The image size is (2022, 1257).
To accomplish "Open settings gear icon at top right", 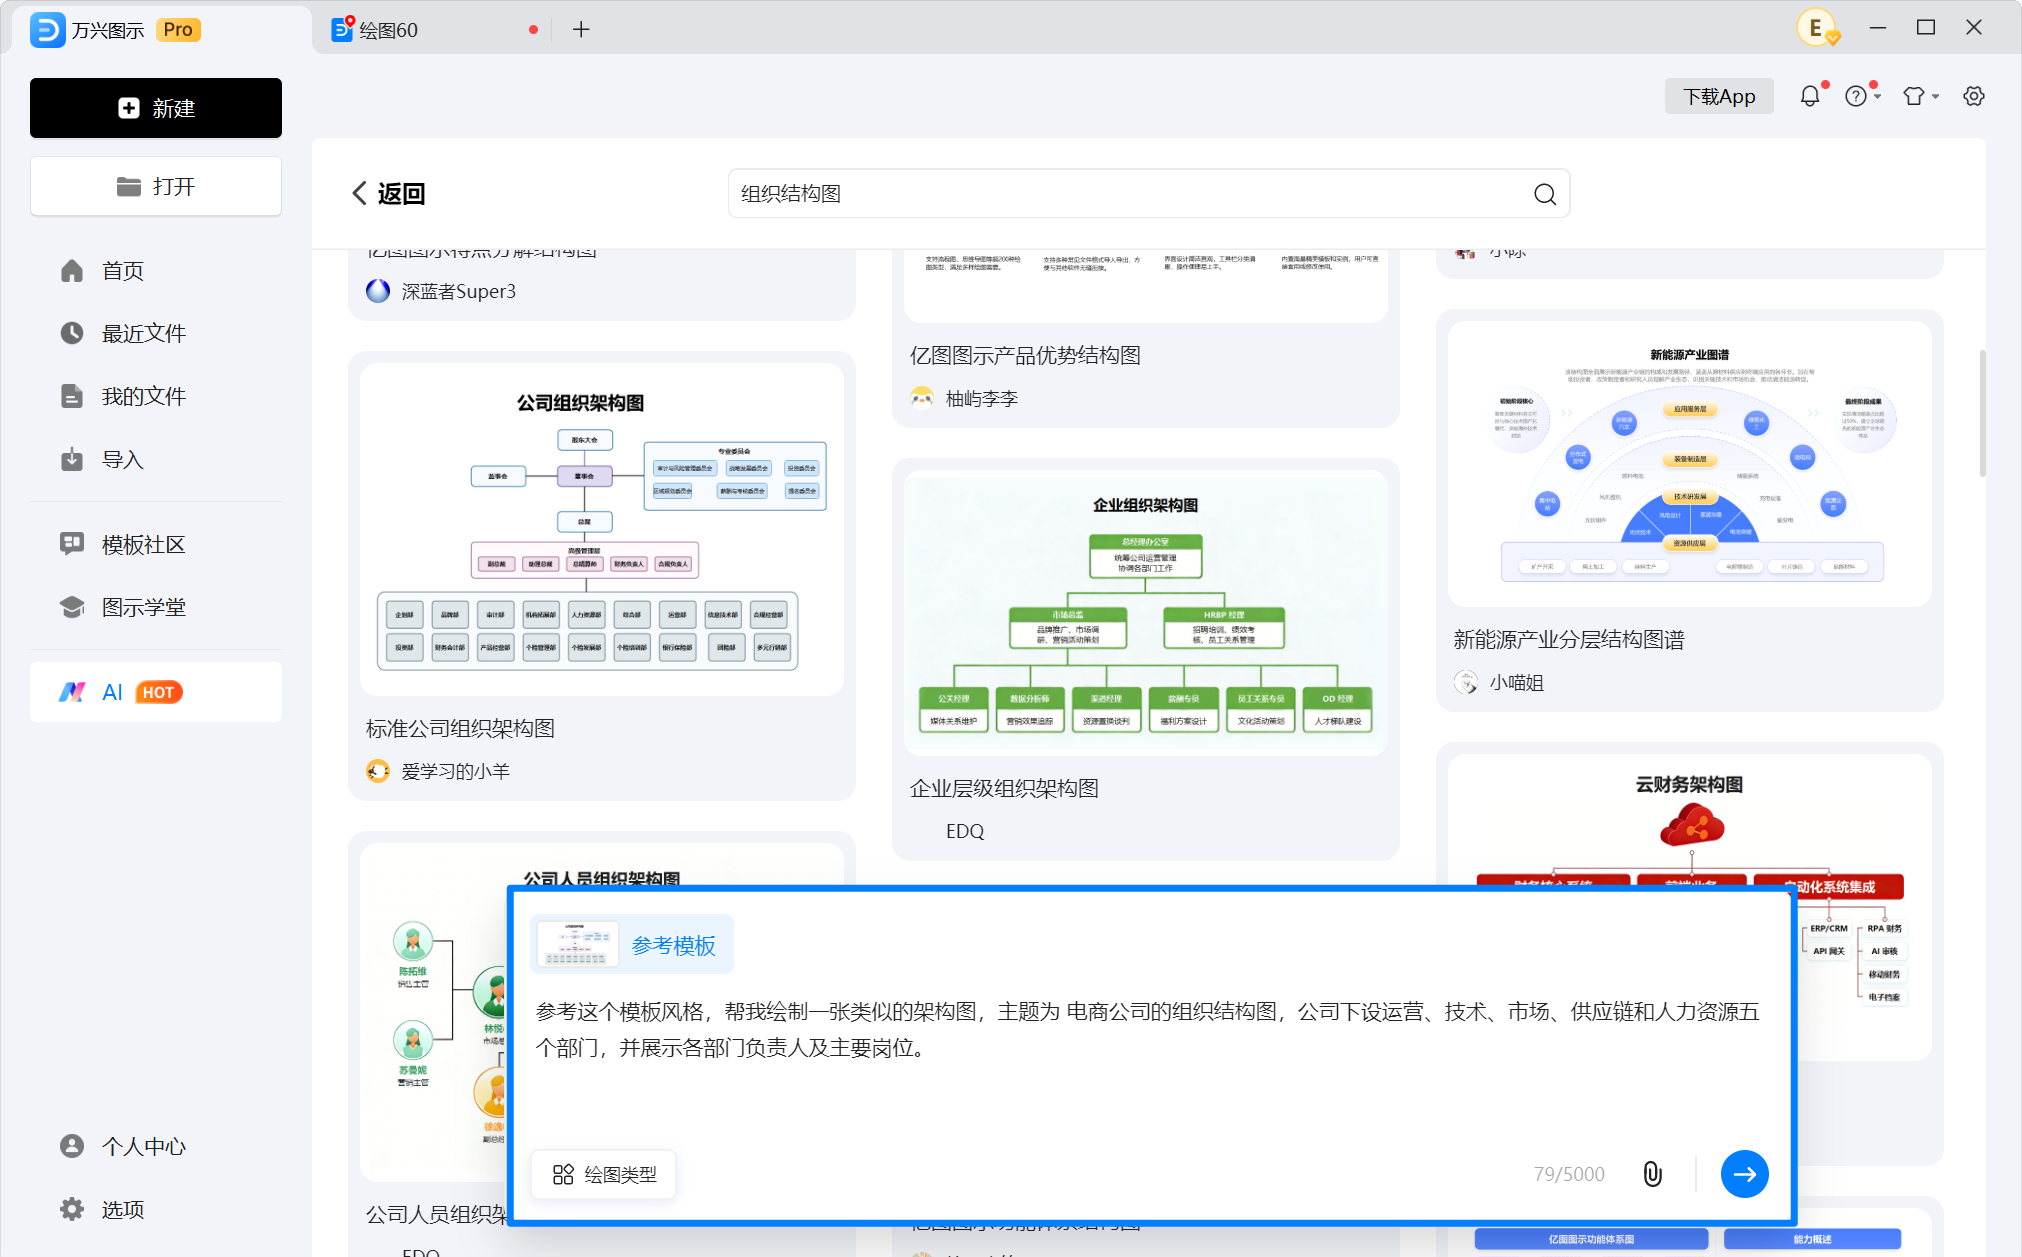I will point(1974,96).
